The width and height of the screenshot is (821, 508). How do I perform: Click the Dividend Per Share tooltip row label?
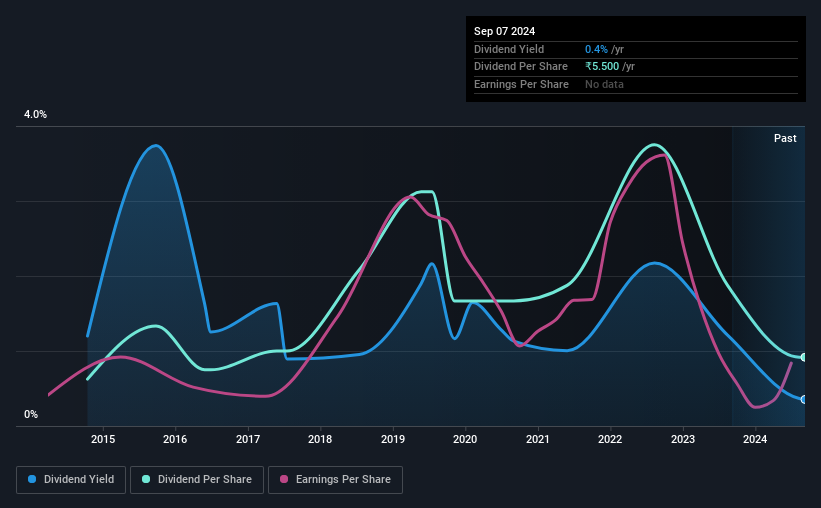click(x=520, y=67)
